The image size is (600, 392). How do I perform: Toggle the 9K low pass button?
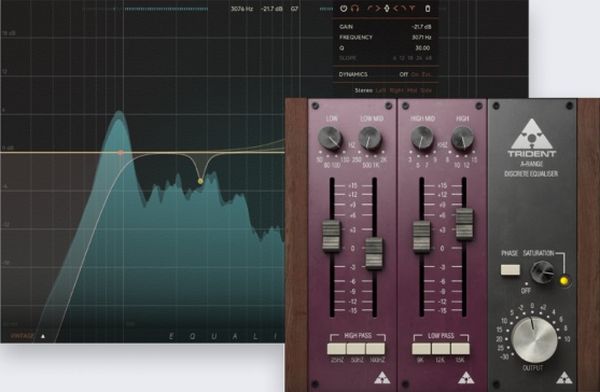pyautogui.click(x=421, y=349)
